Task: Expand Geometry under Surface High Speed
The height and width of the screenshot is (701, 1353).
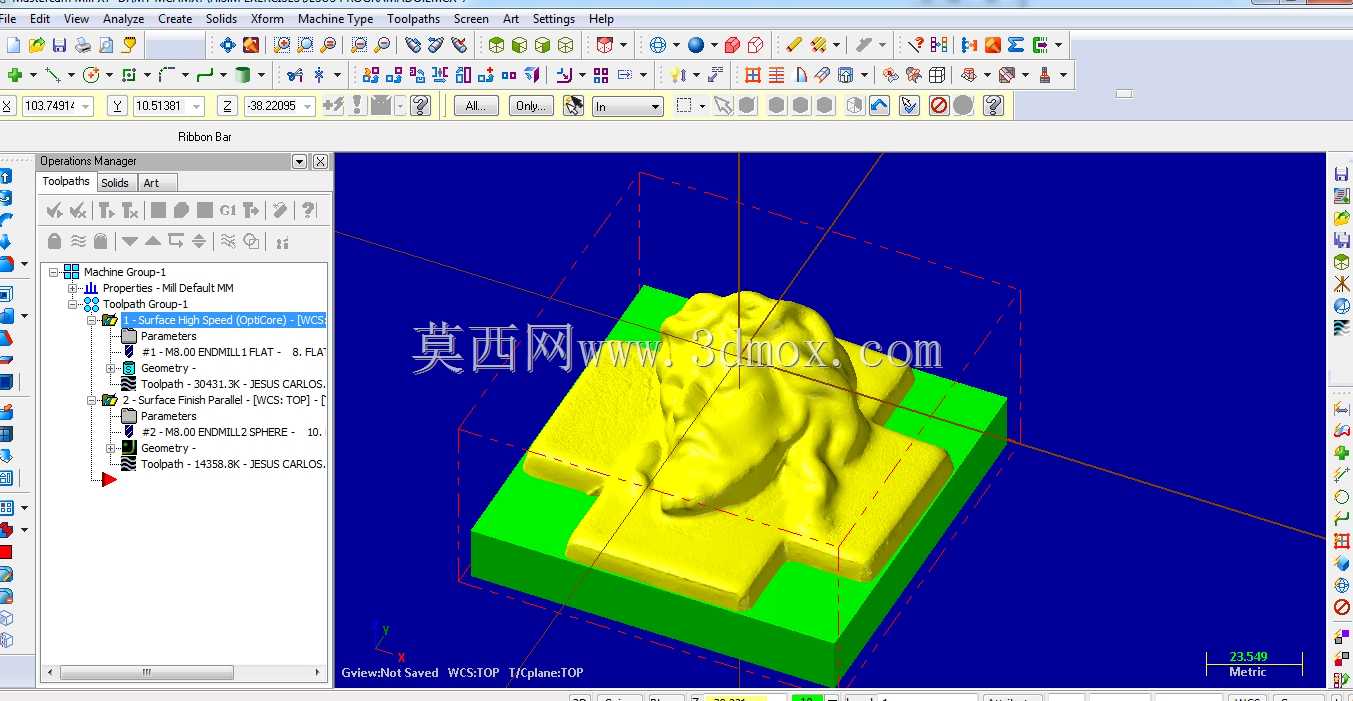Action: pos(110,368)
